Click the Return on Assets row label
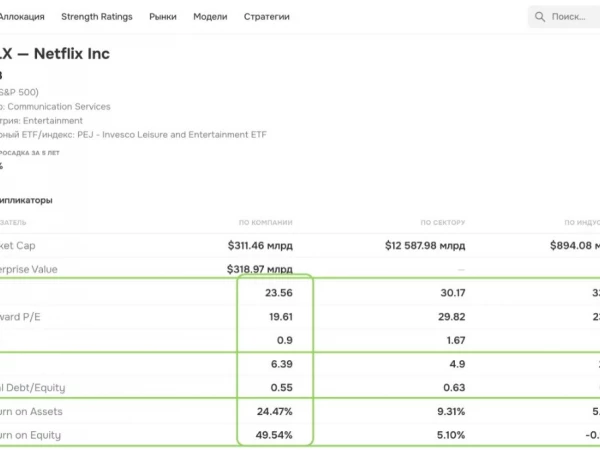The width and height of the screenshot is (600, 450). (x=31, y=411)
